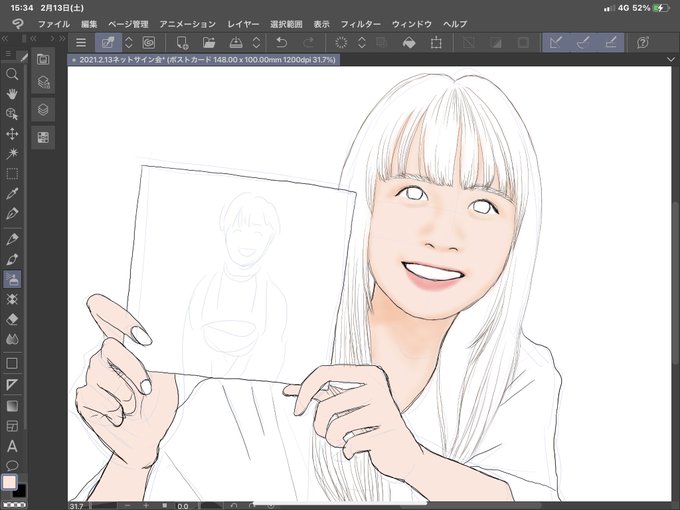680x510 pixels.
Task: Select the Brush tool
Action: click(x=12, y=259)
